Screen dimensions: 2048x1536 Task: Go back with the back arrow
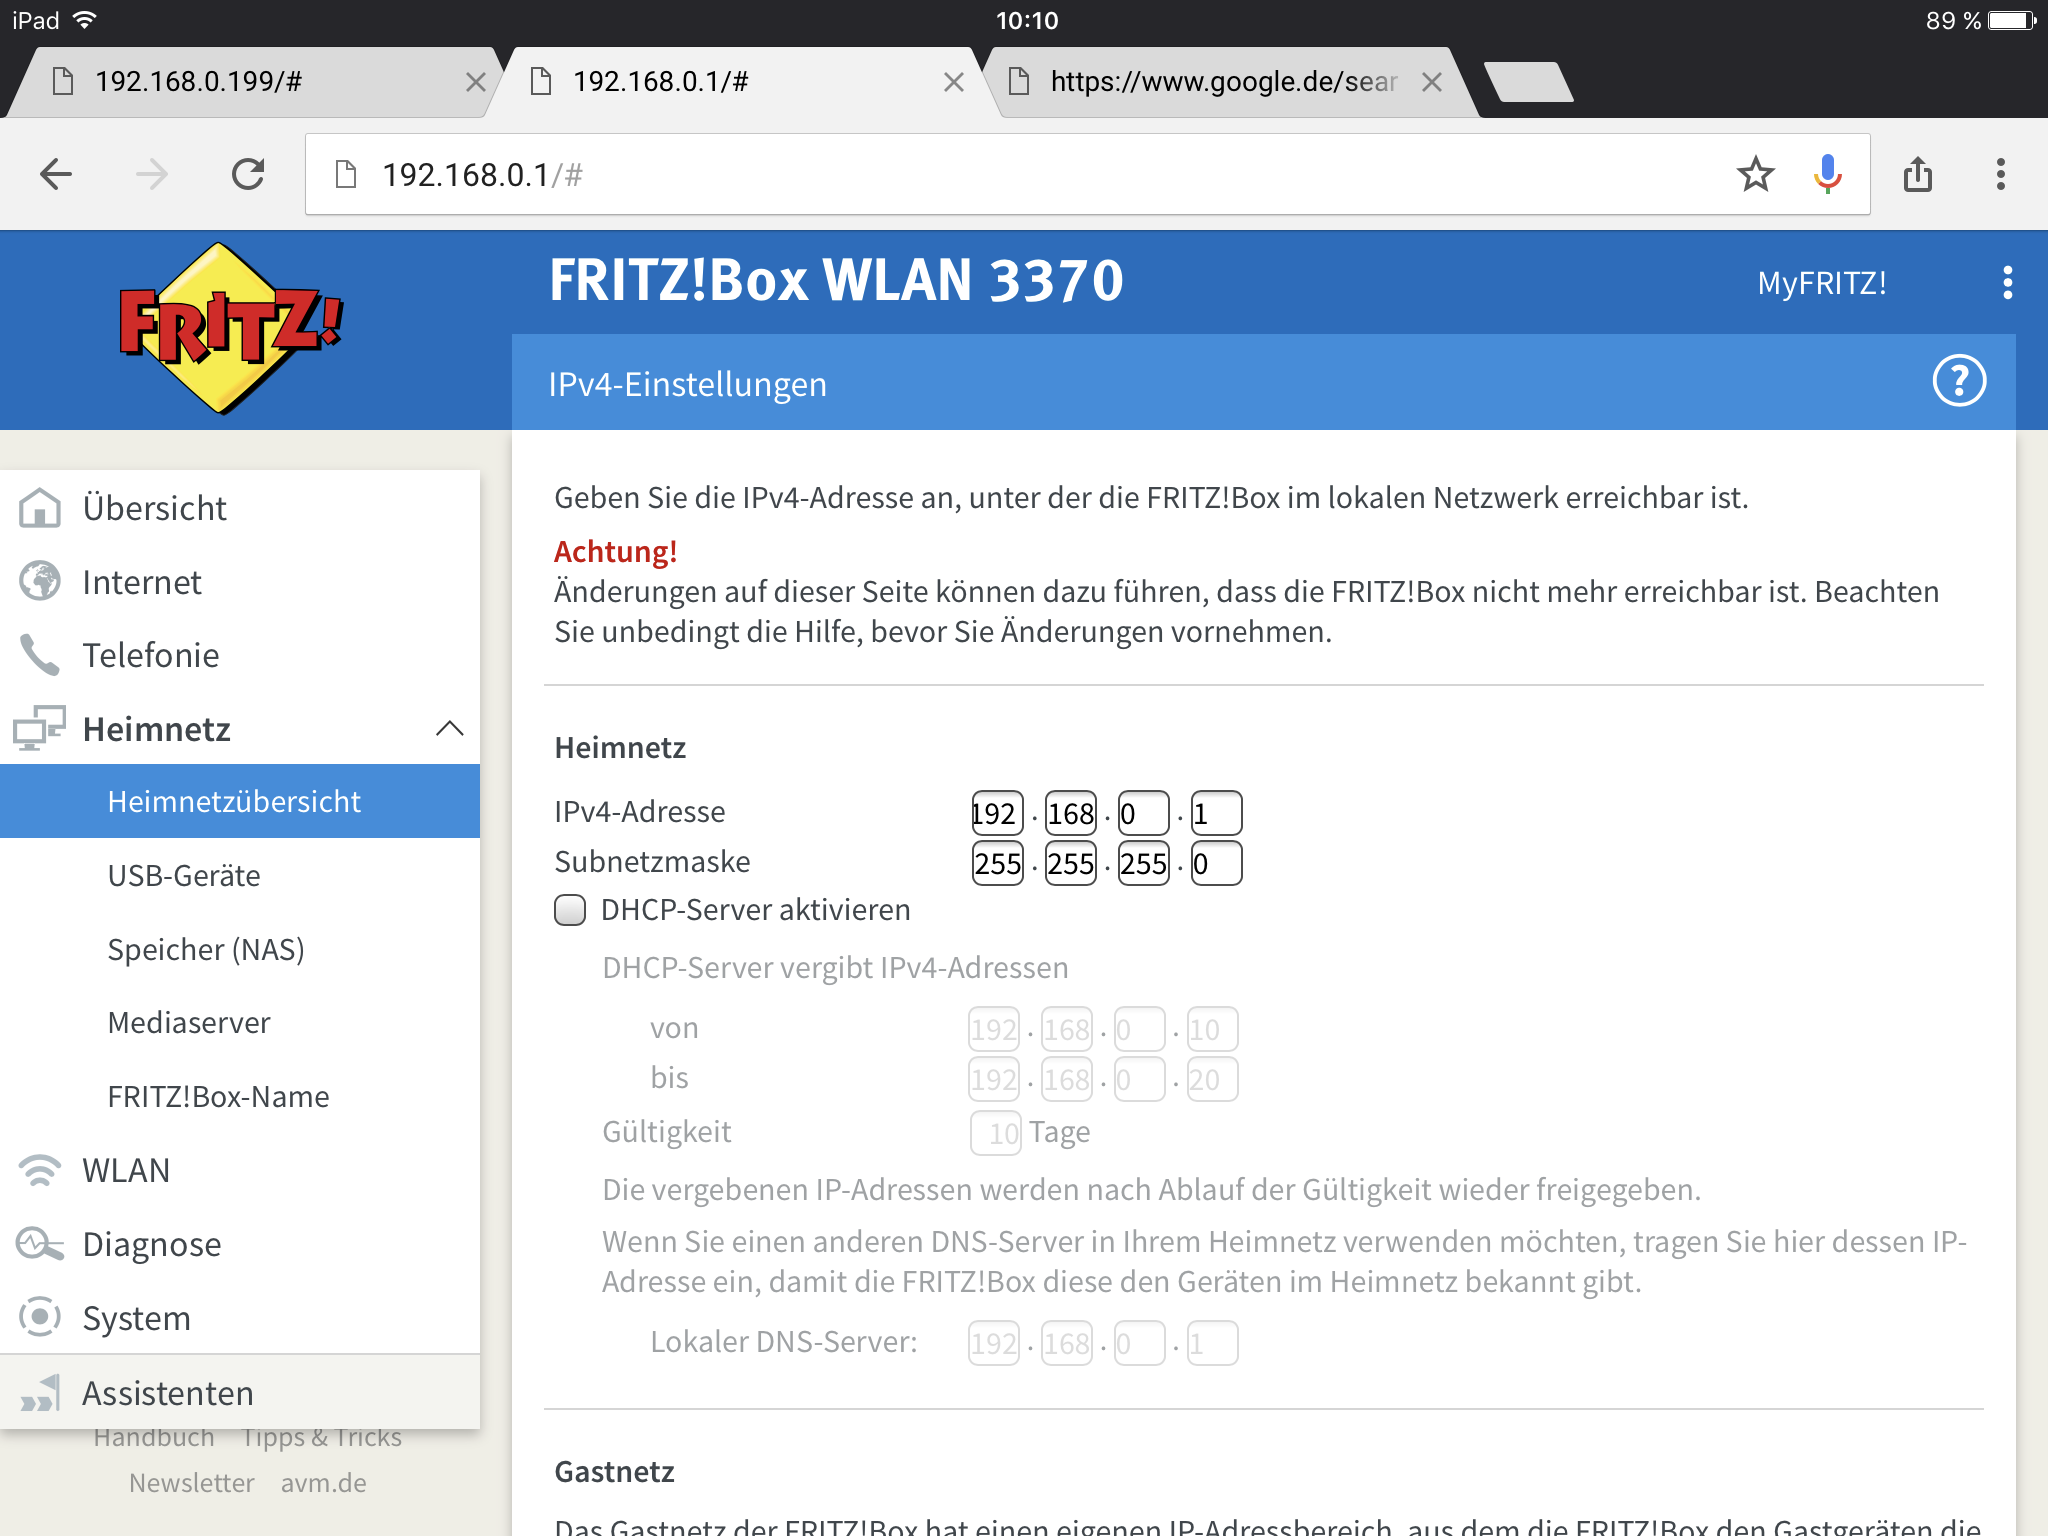56,174
